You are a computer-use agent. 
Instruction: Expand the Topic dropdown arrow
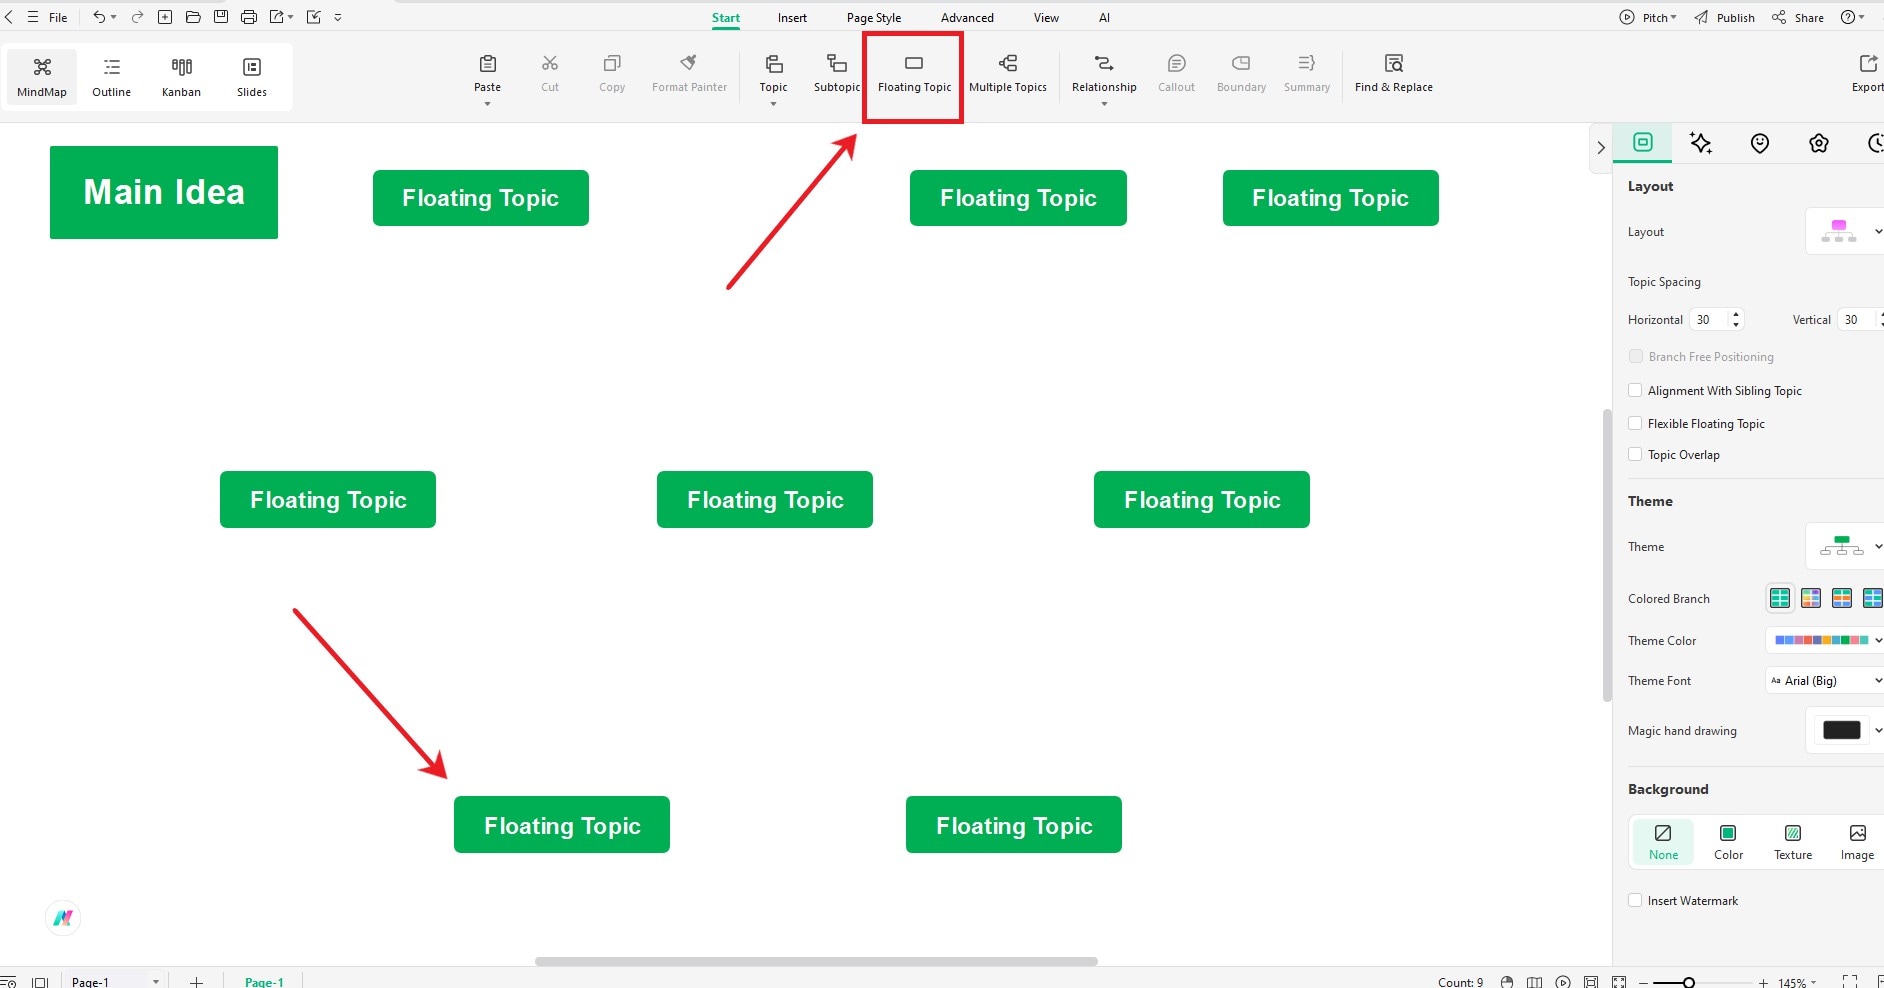(773, 104)
